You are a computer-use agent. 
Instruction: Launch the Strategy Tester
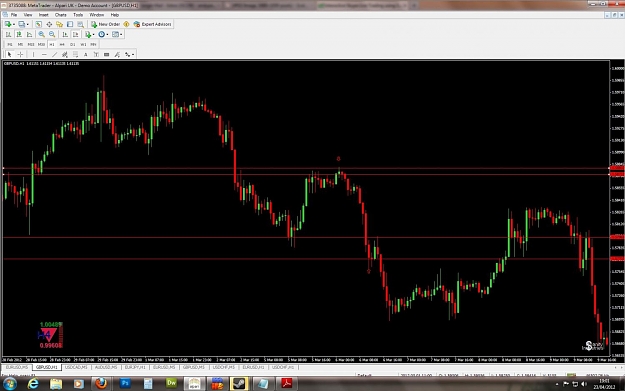pyautogui.click(x=81, y=24)
